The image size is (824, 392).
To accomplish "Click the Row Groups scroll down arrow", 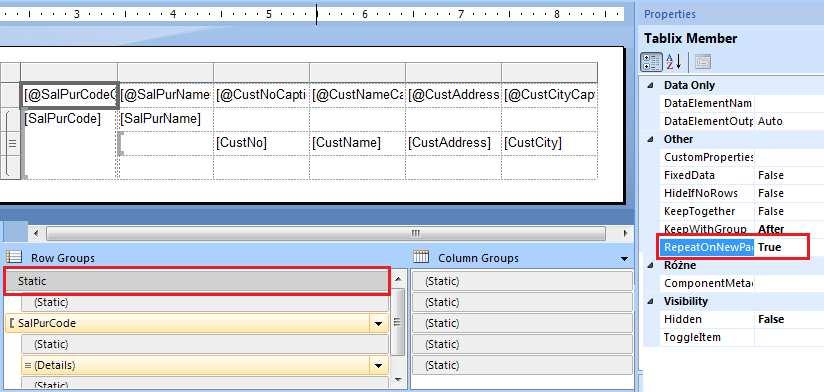I will click(x=398, y=378).
